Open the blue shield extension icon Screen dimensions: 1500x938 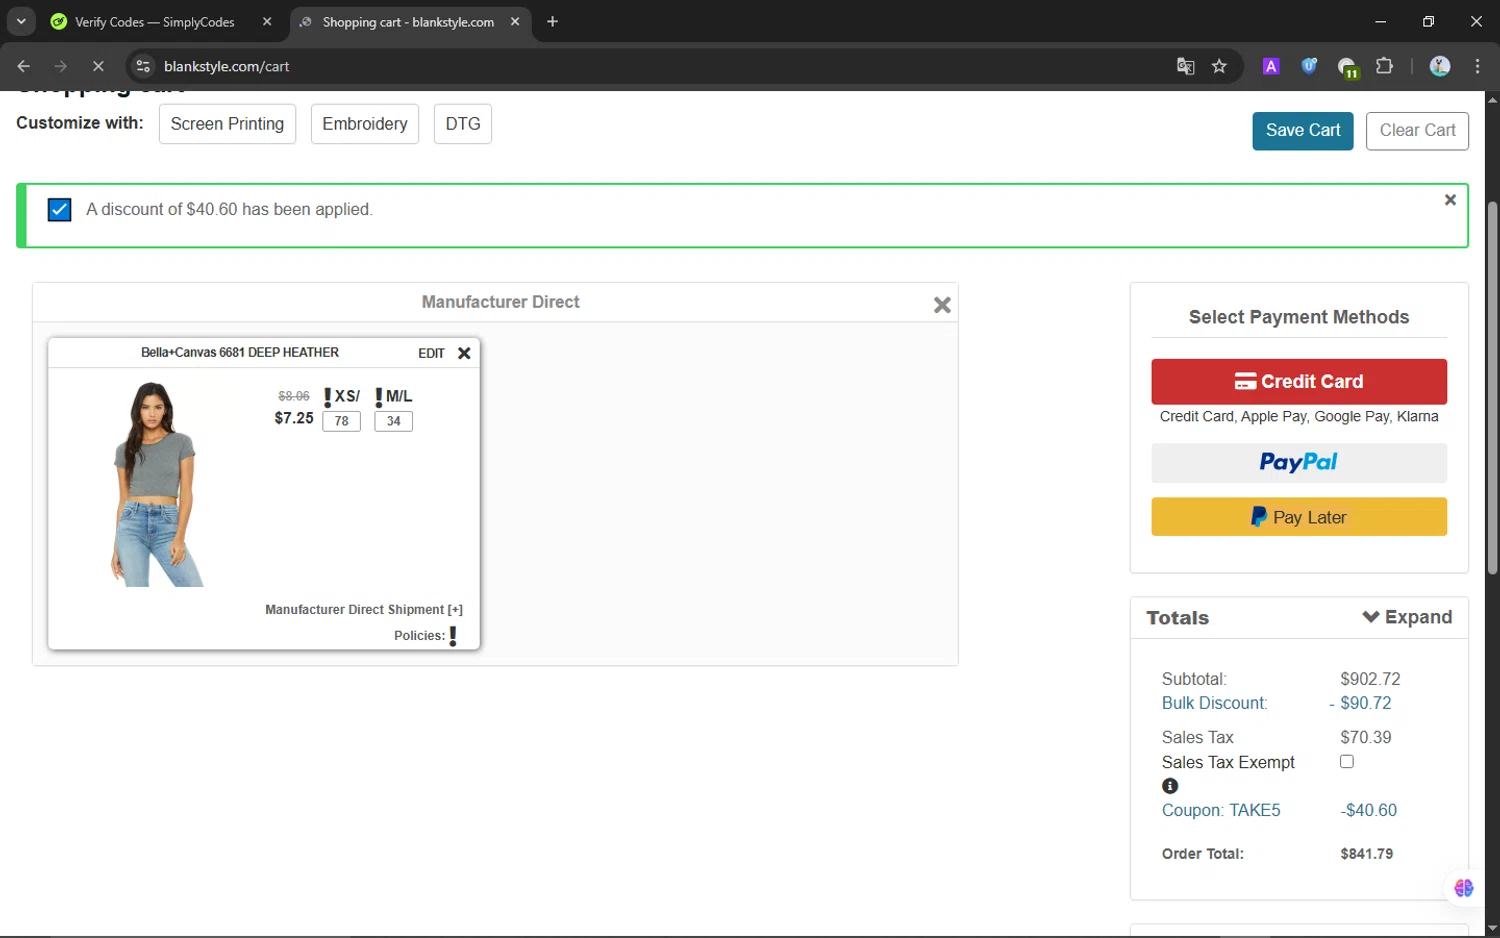pos(1309,66)
